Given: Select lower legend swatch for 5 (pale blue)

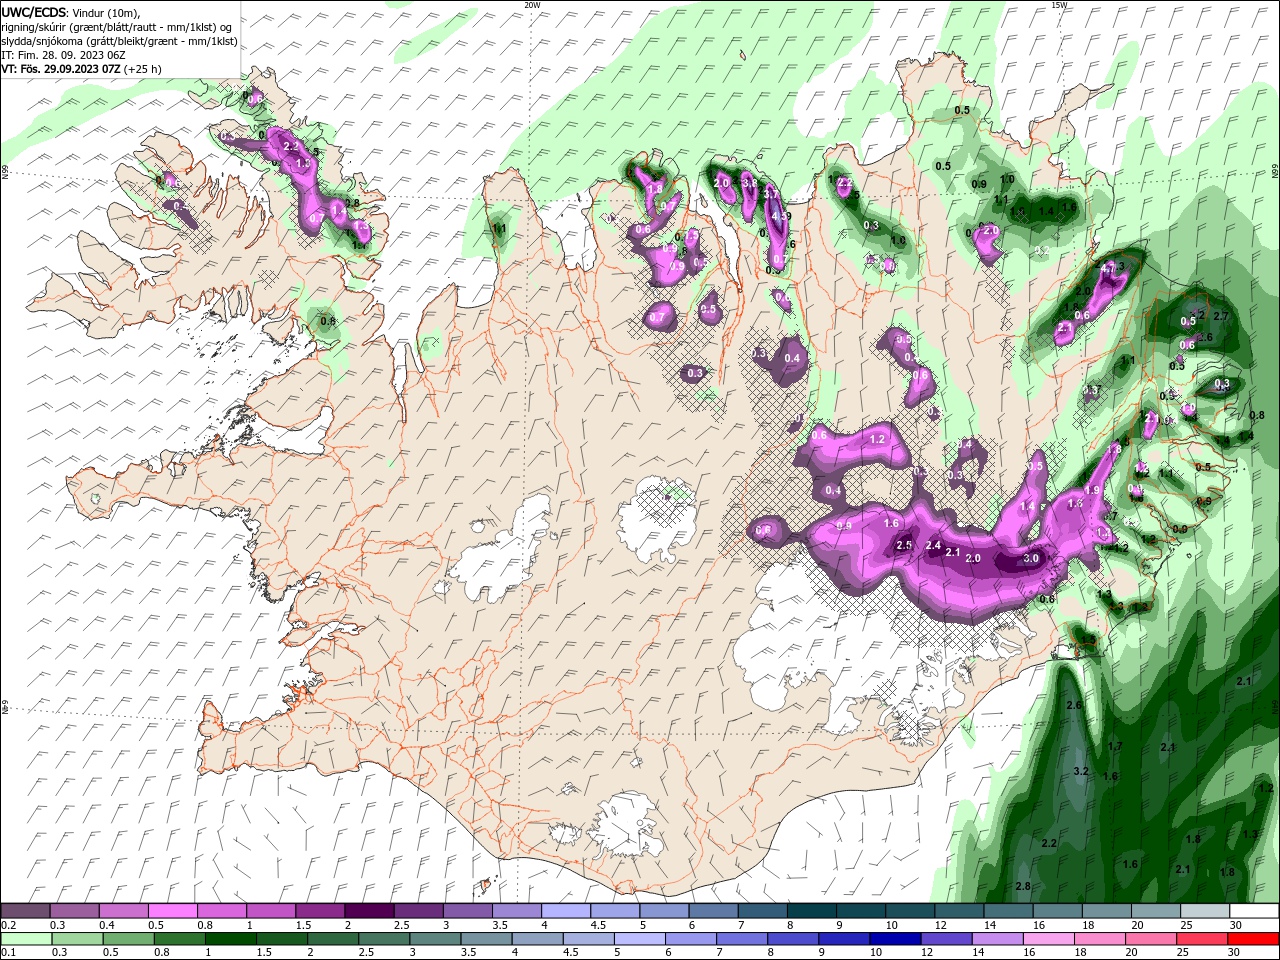Looking at the screenshot, I should point(640,939).
